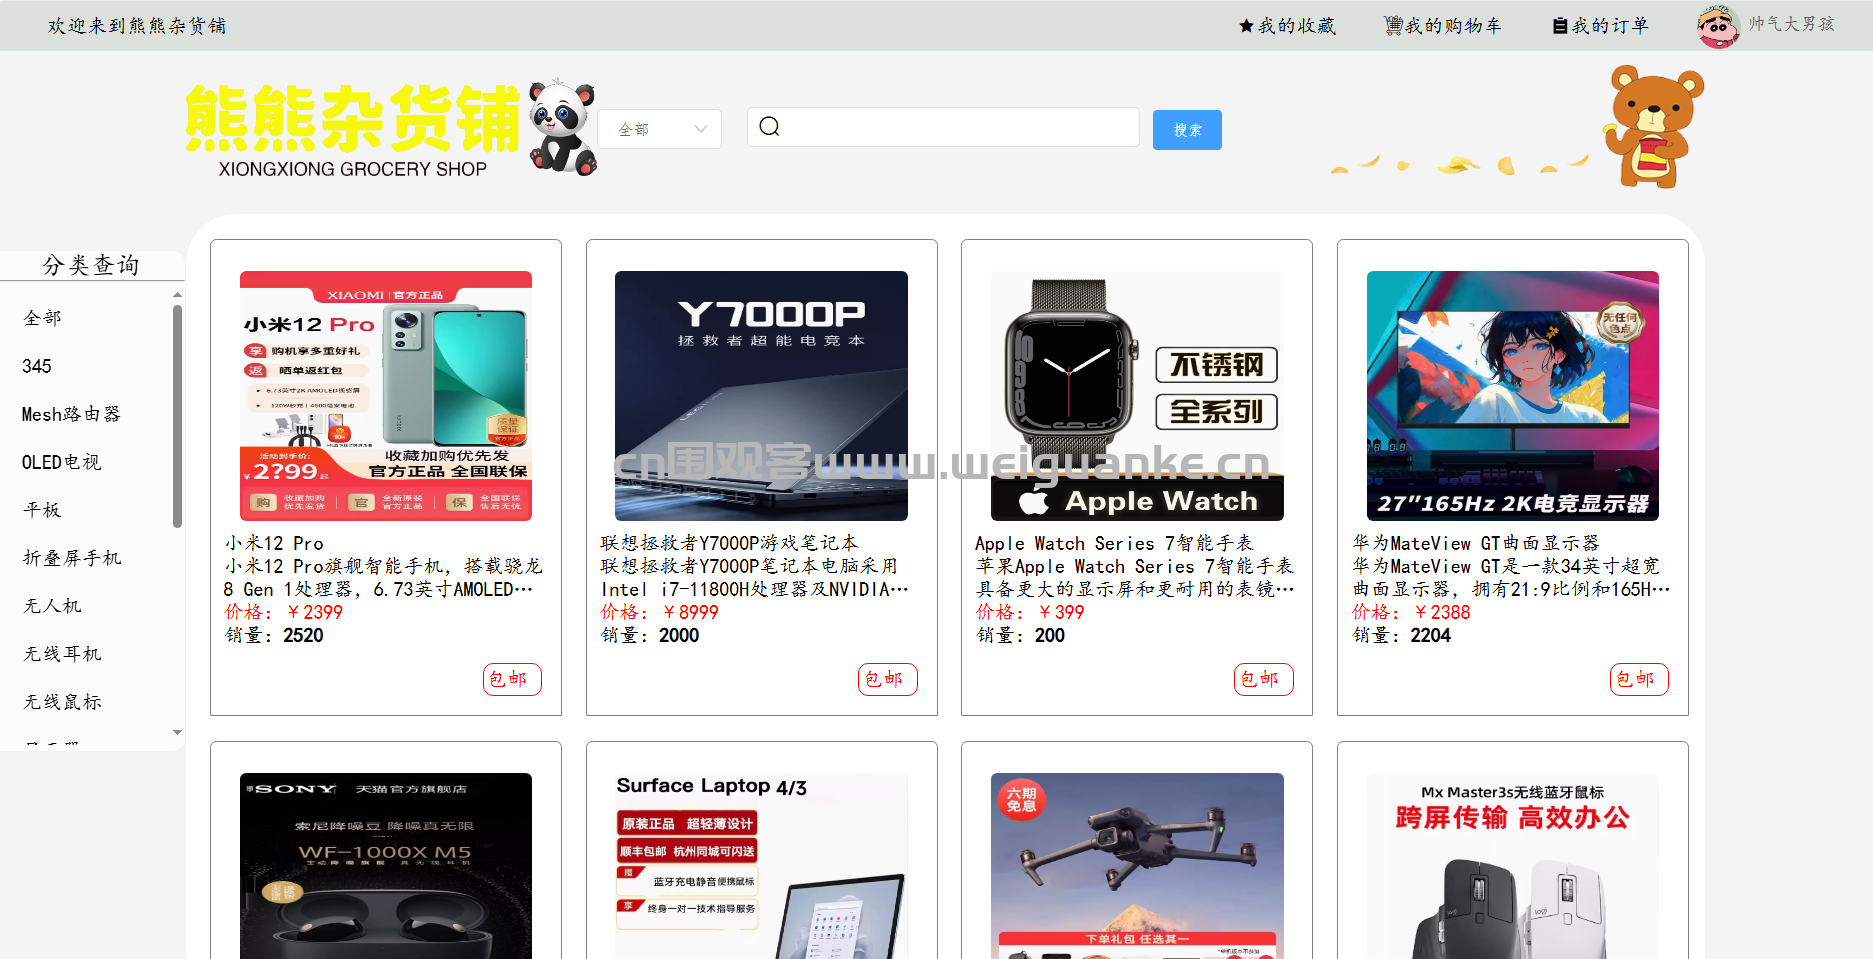Click price ￥2388
The width and height of the screenshot is (1873, 959).
pos(1441,612)
